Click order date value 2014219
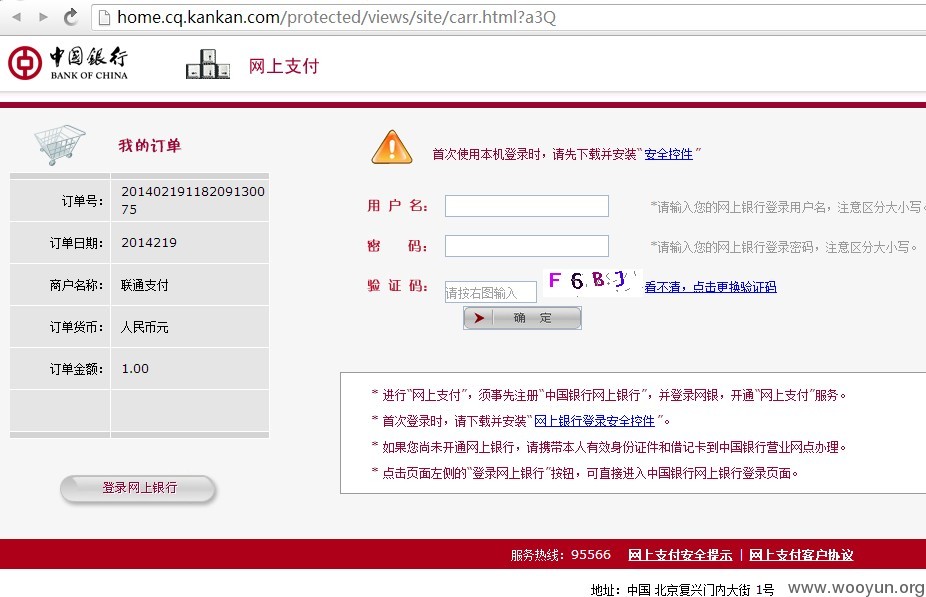Viewport: 926px width, 597px height. pyautogui.click(x=149, y=243)
